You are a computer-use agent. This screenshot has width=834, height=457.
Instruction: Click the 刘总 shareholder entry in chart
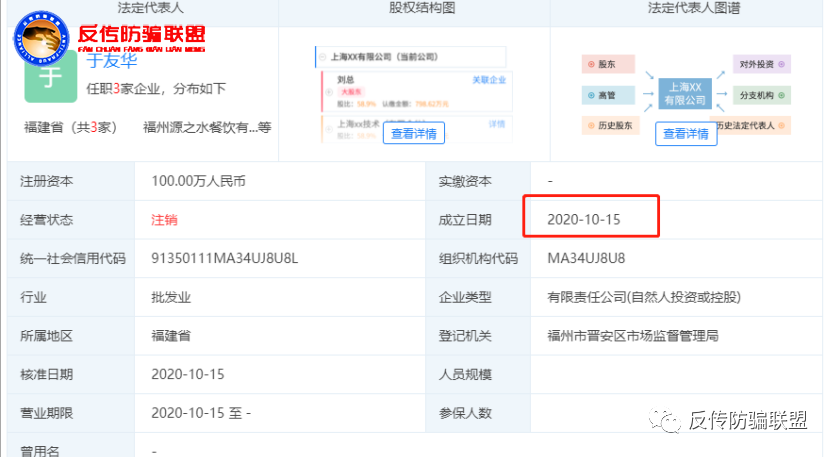(346, 80)
